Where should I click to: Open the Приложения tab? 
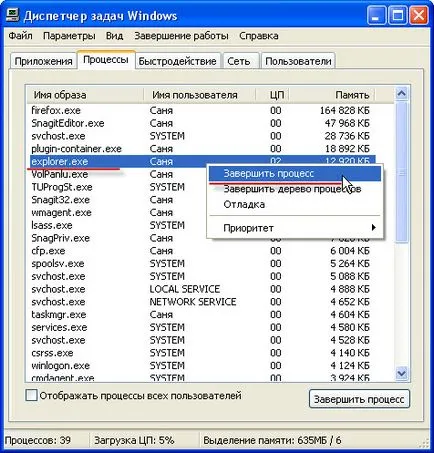[x=43, y=61]
